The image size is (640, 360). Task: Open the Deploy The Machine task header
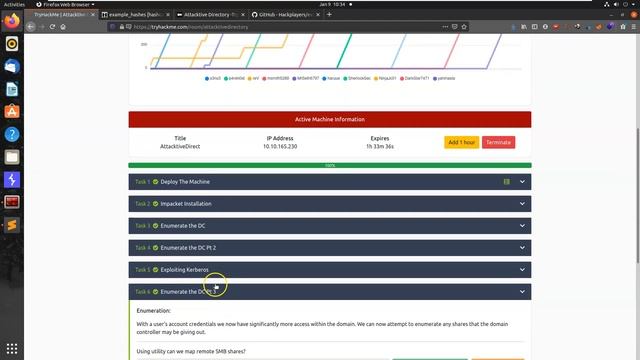[x=330, y=182]
